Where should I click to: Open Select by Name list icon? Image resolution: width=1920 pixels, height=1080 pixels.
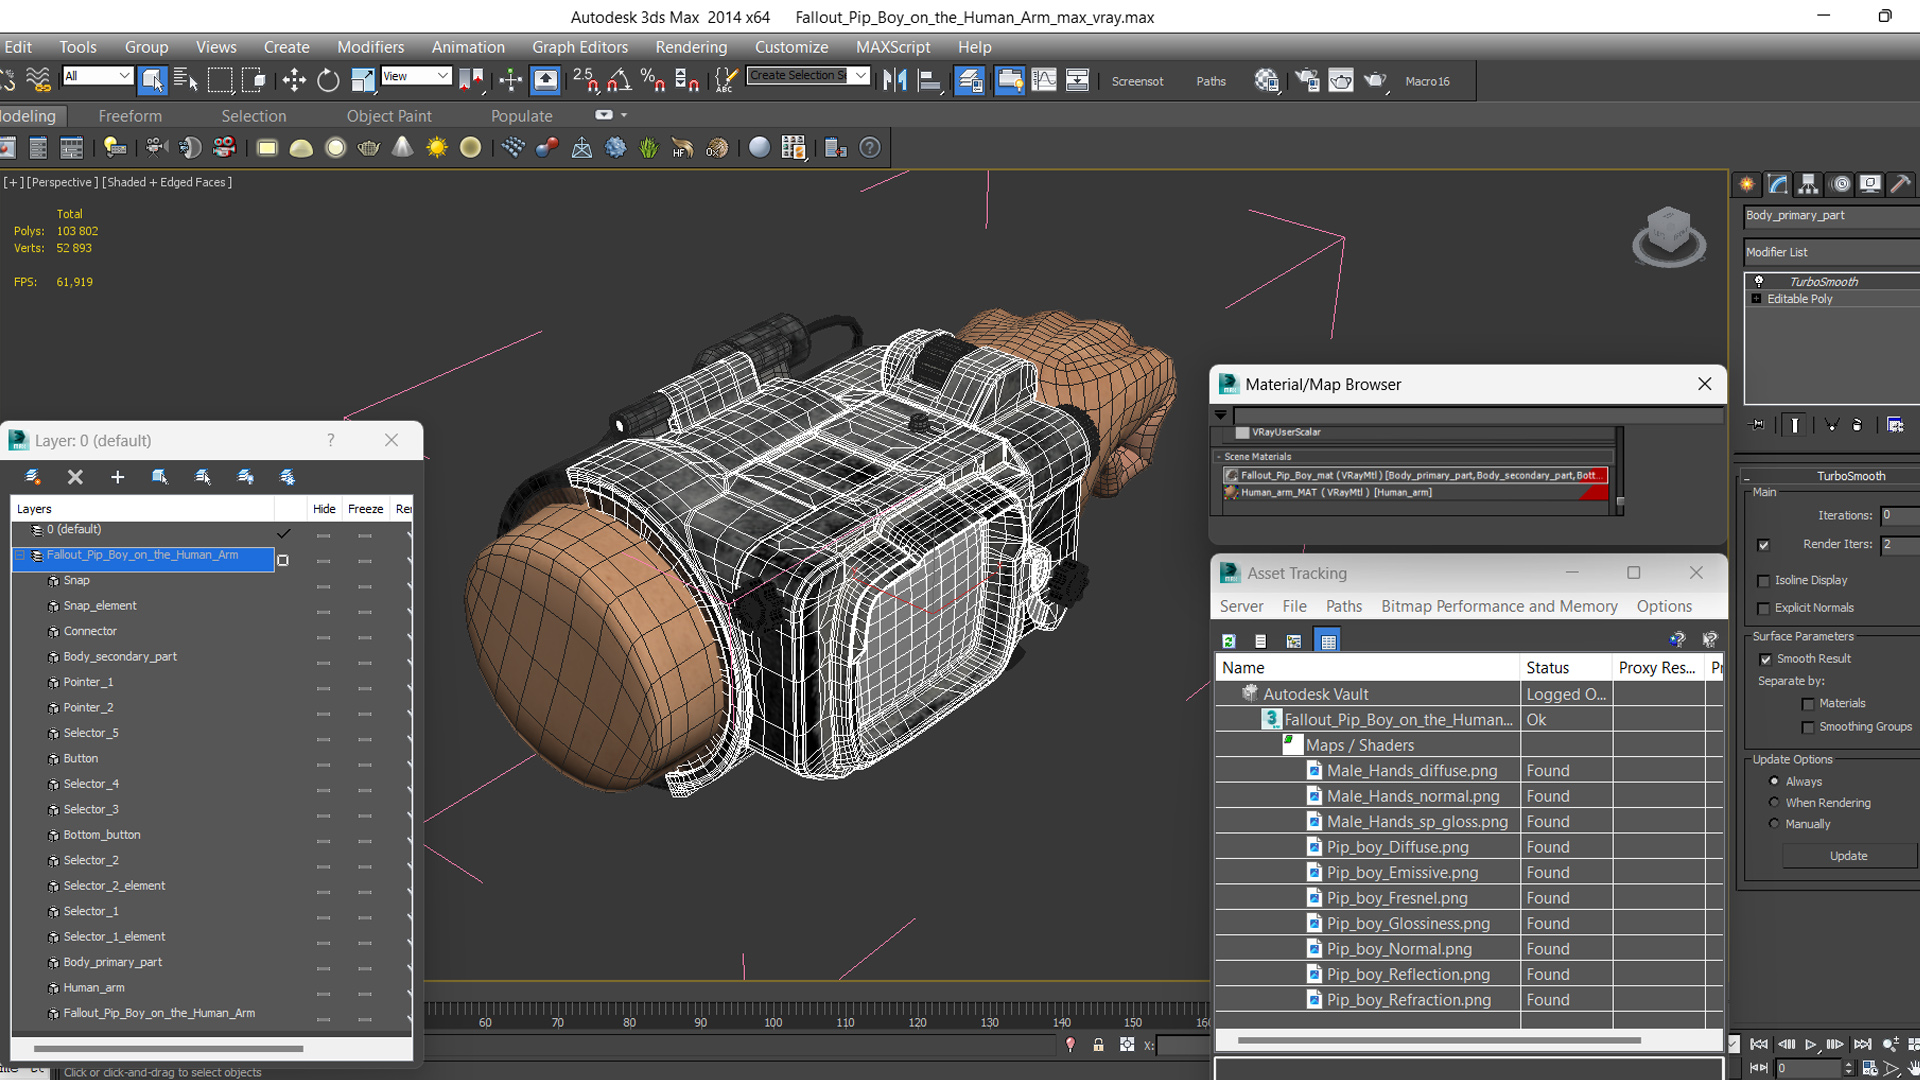186,80
